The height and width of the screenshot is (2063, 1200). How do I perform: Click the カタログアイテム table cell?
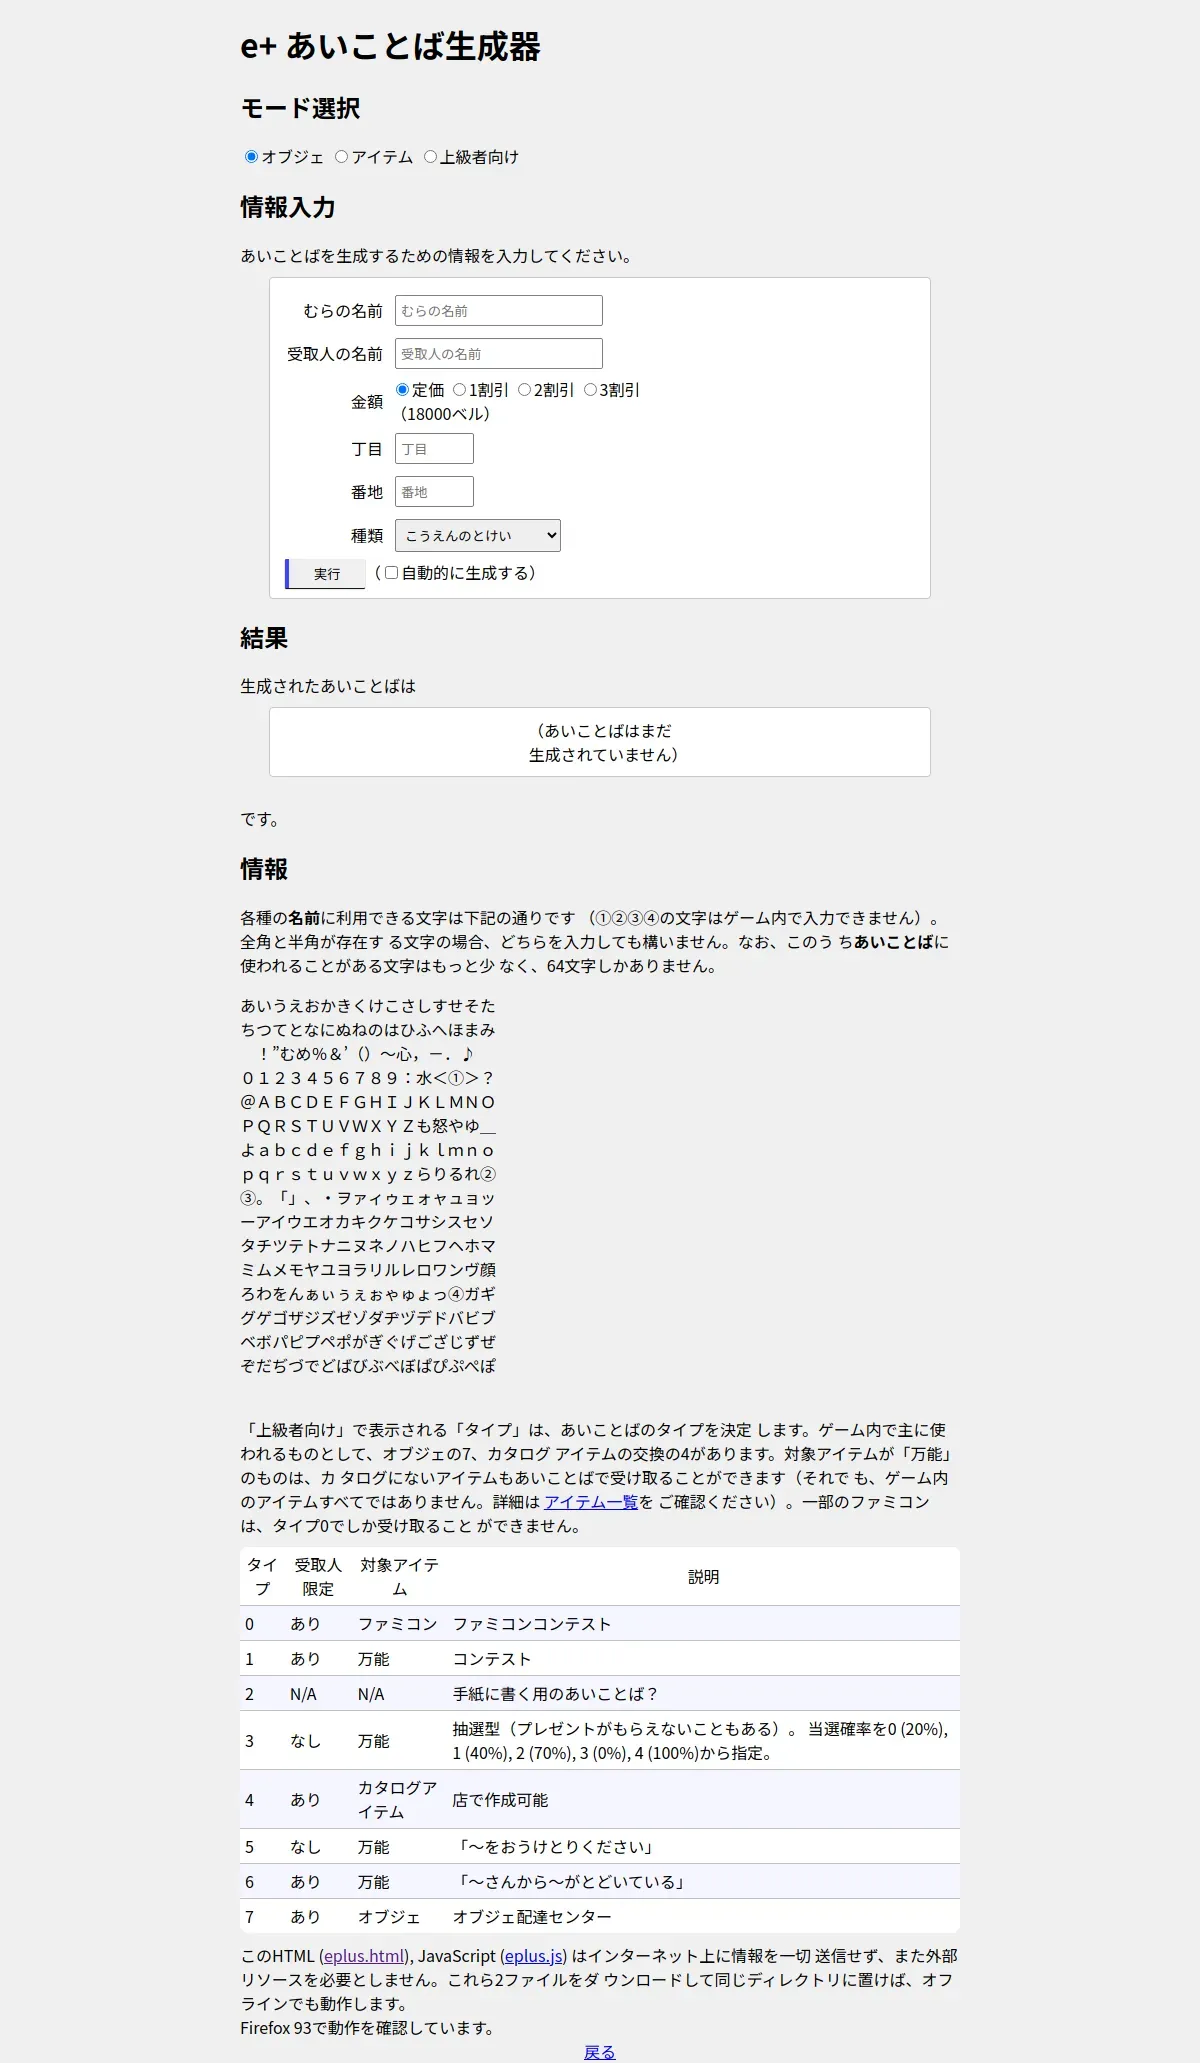coord(398,1800)
